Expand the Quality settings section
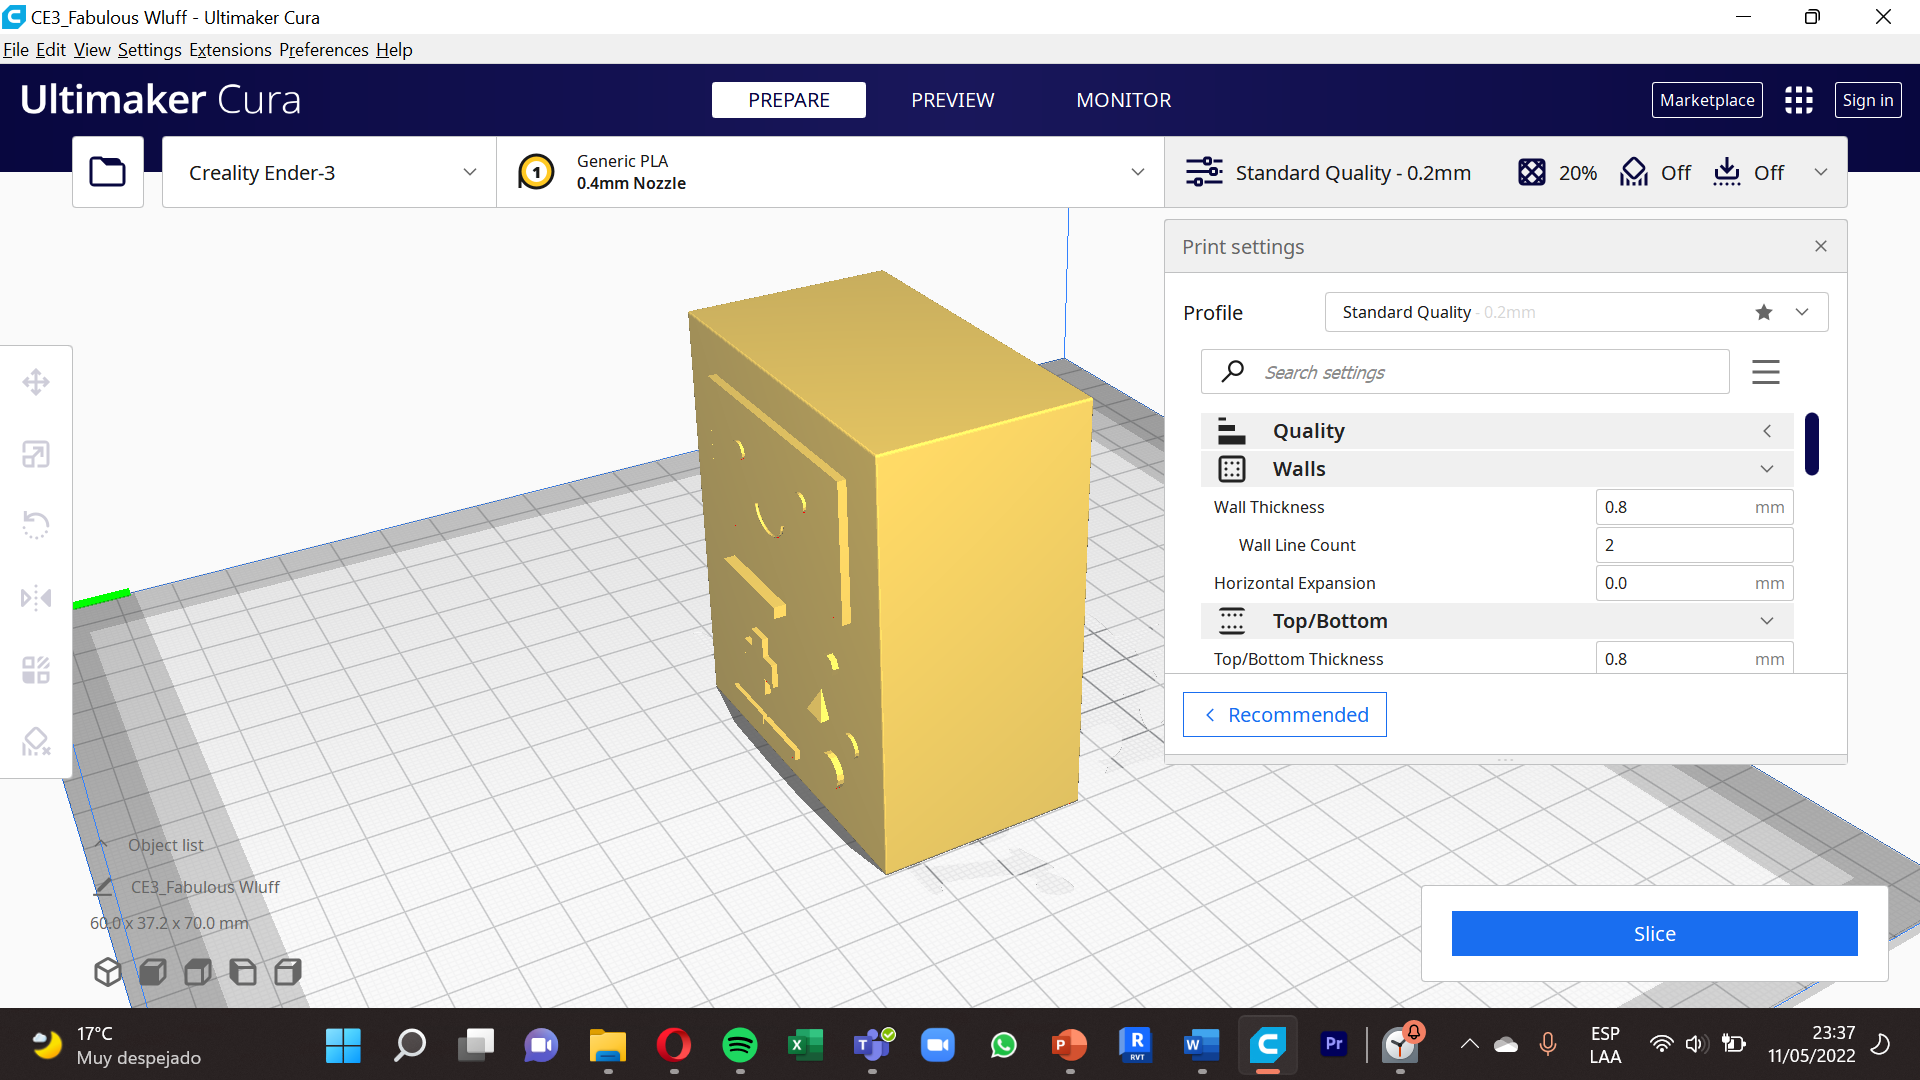This screenshot has width=1920, height=1080. (1497, 431)
